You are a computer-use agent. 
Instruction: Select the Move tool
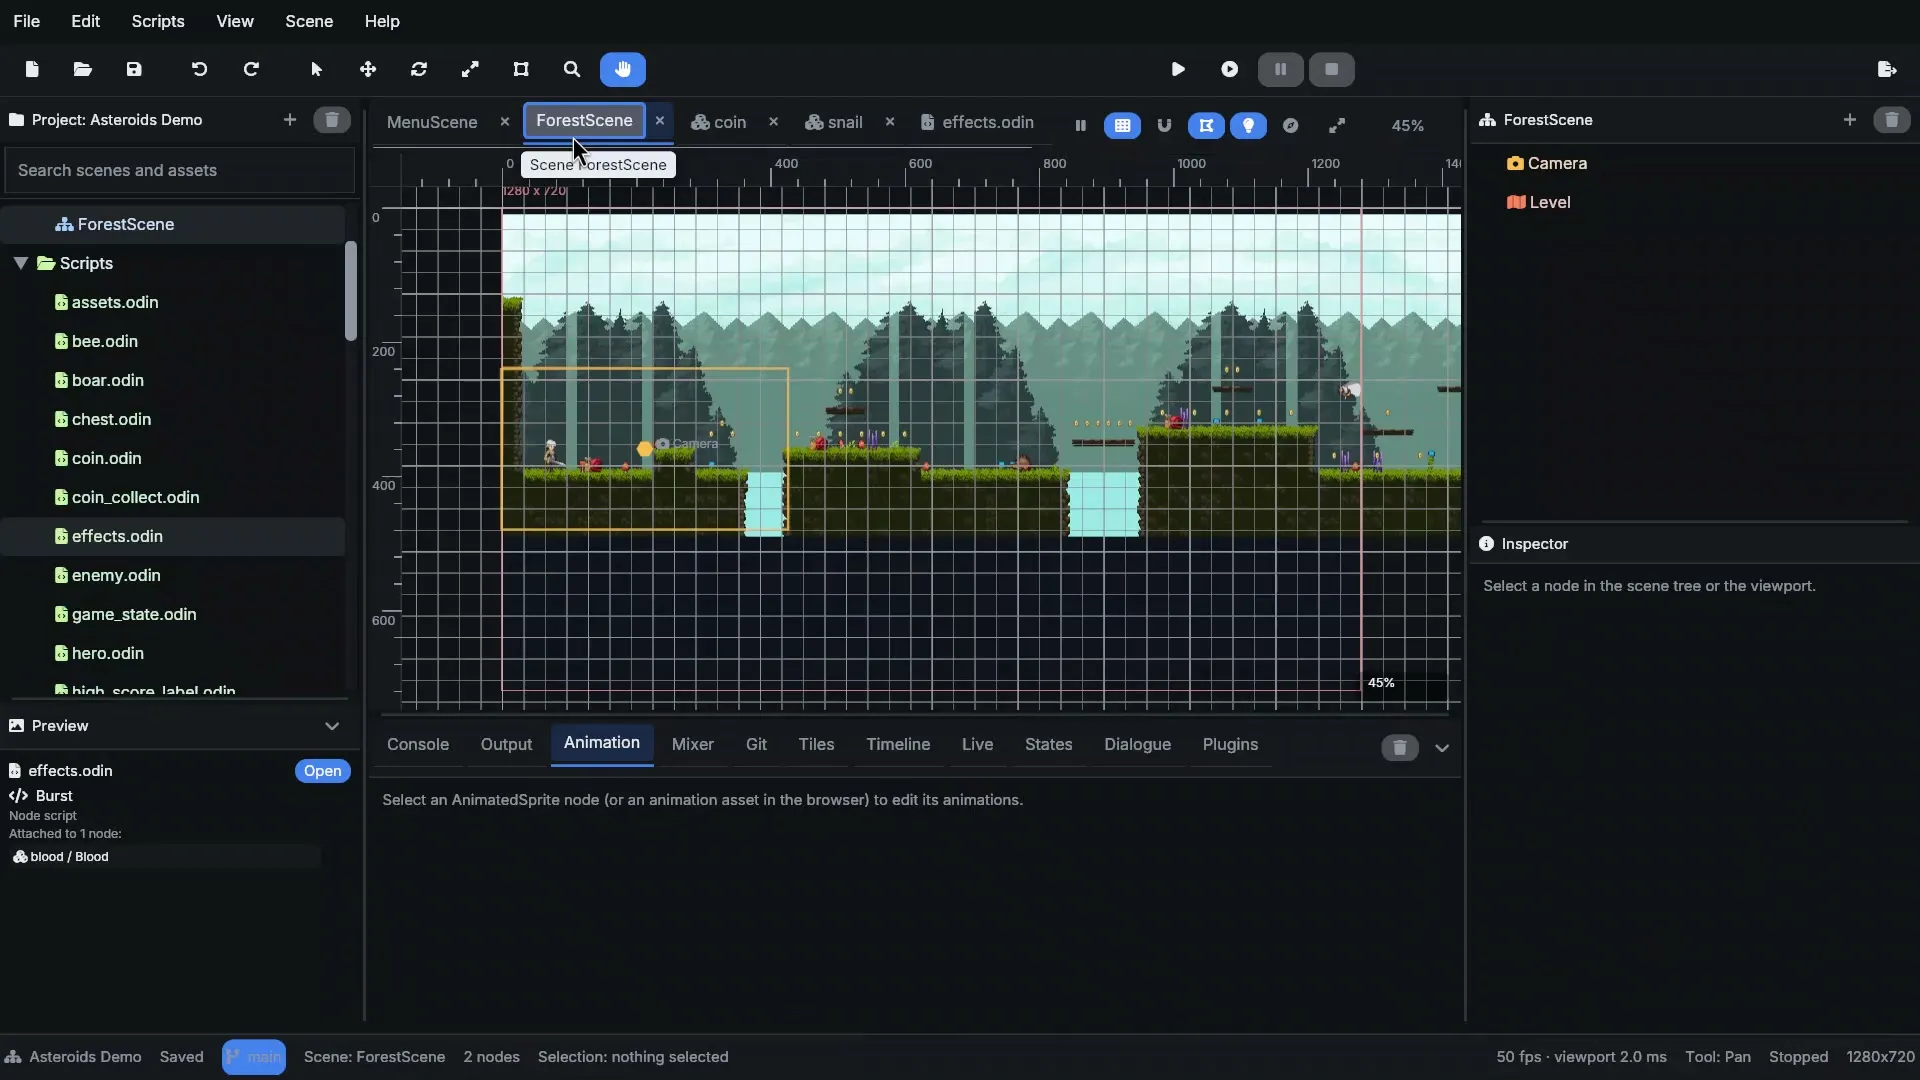coord(368,69)
